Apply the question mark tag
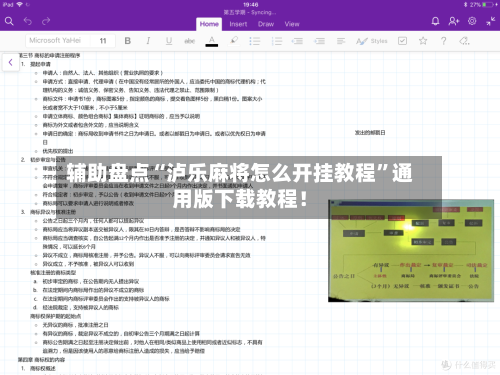 pos(444,41)
